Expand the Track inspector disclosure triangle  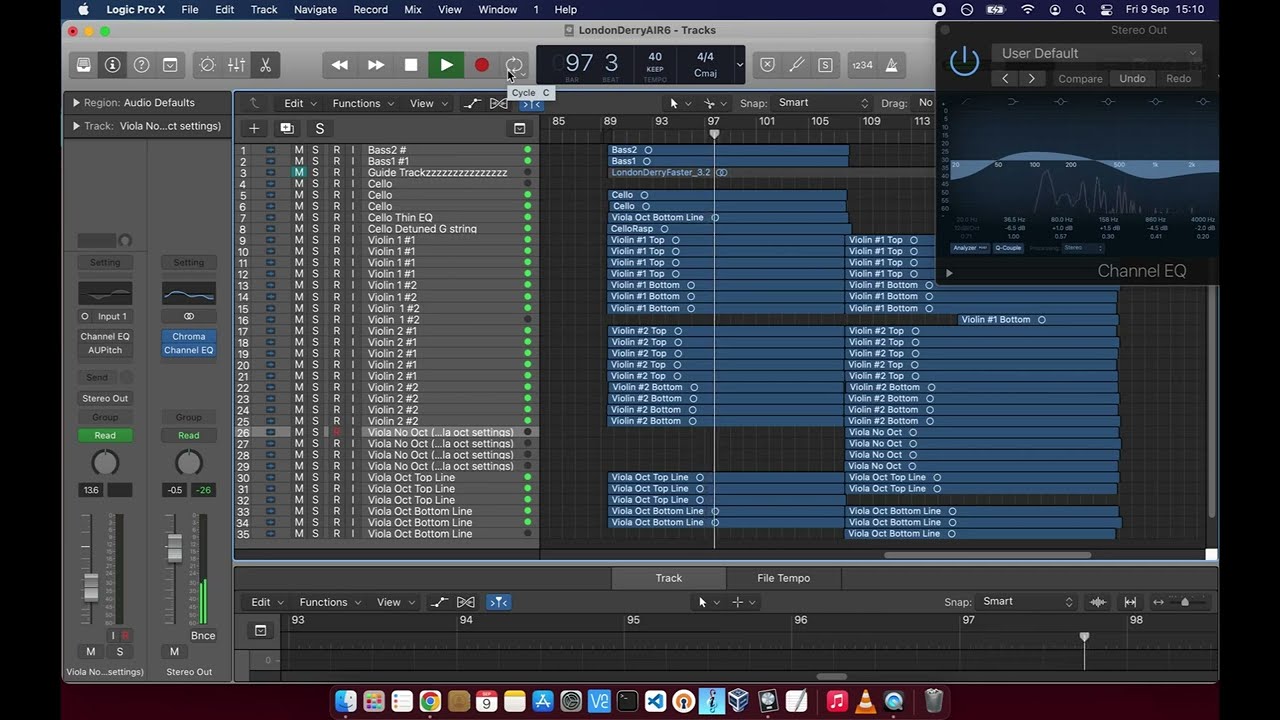click(x=76, y=126)
